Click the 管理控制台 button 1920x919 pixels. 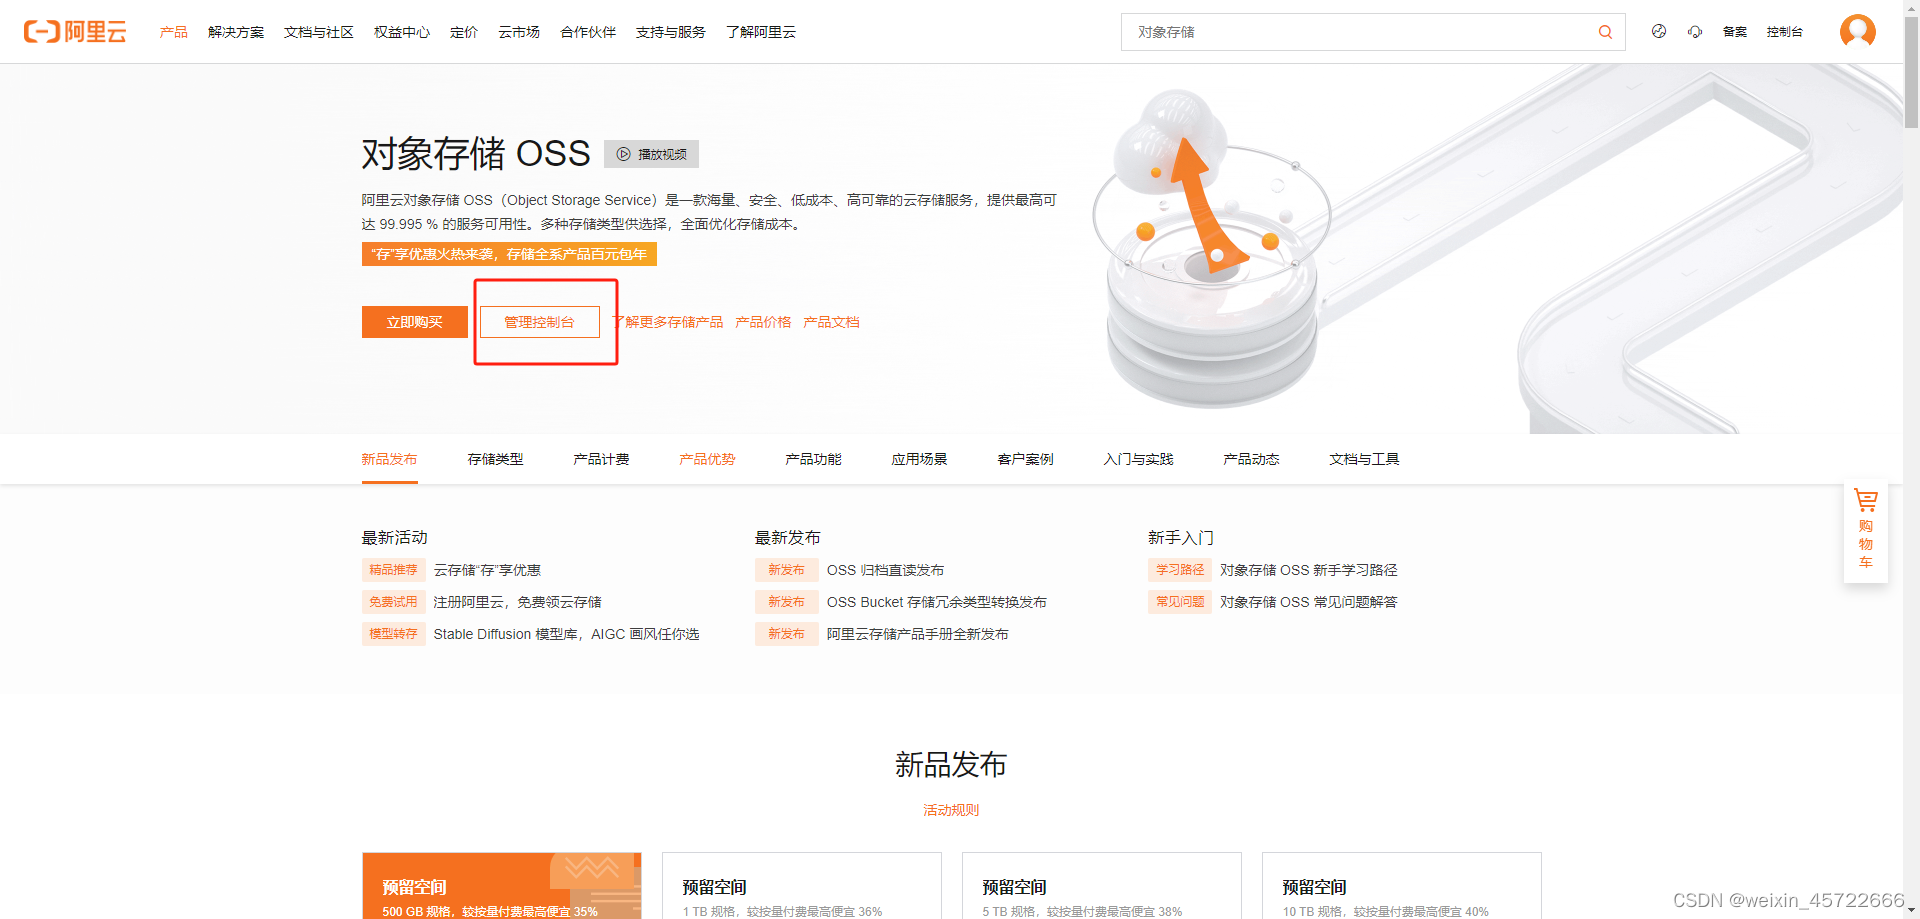540,322
